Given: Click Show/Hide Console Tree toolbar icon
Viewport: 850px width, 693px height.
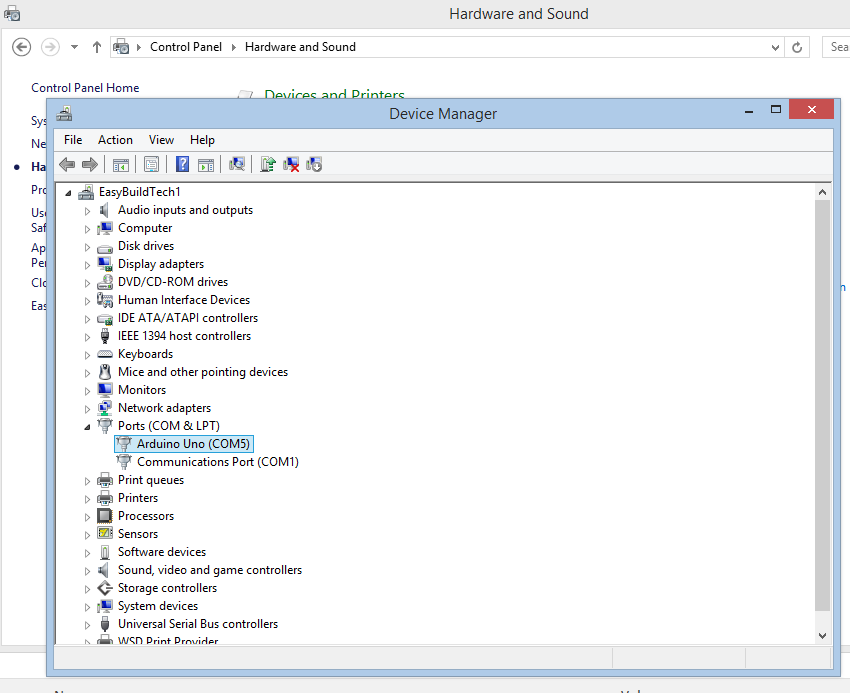Looking at the screenshot, I should [x=120, y=164].
